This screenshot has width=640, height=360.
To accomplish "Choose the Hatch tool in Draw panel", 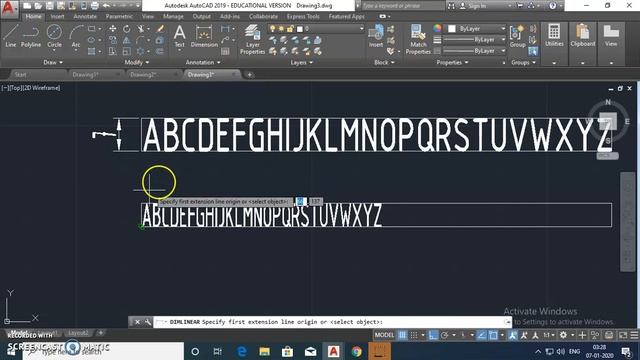I will 91,51.
